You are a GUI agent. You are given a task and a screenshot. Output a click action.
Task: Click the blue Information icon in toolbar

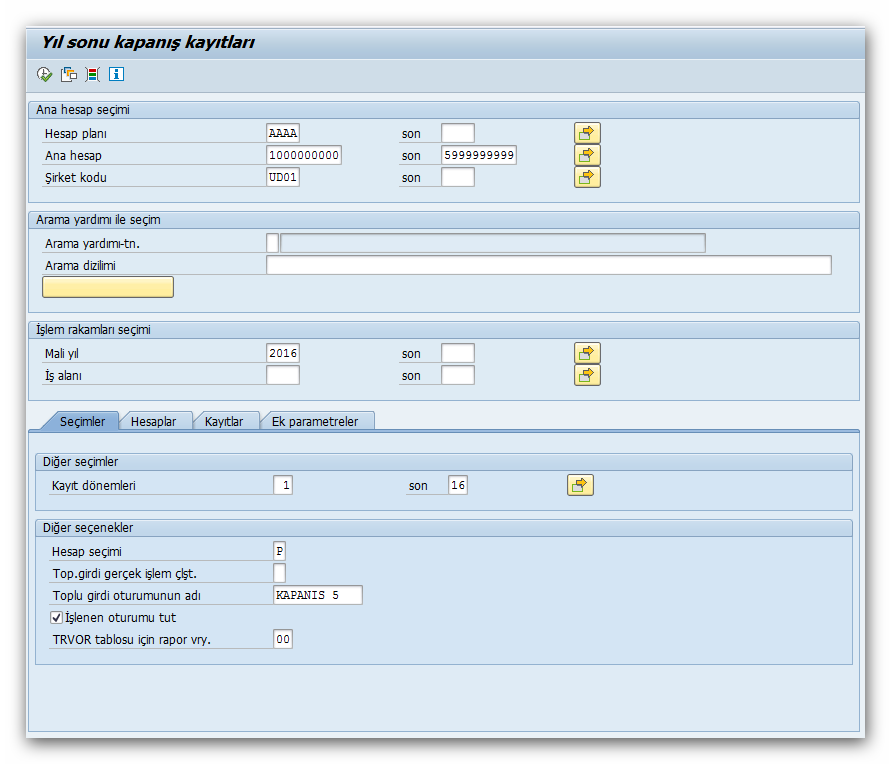116,74
